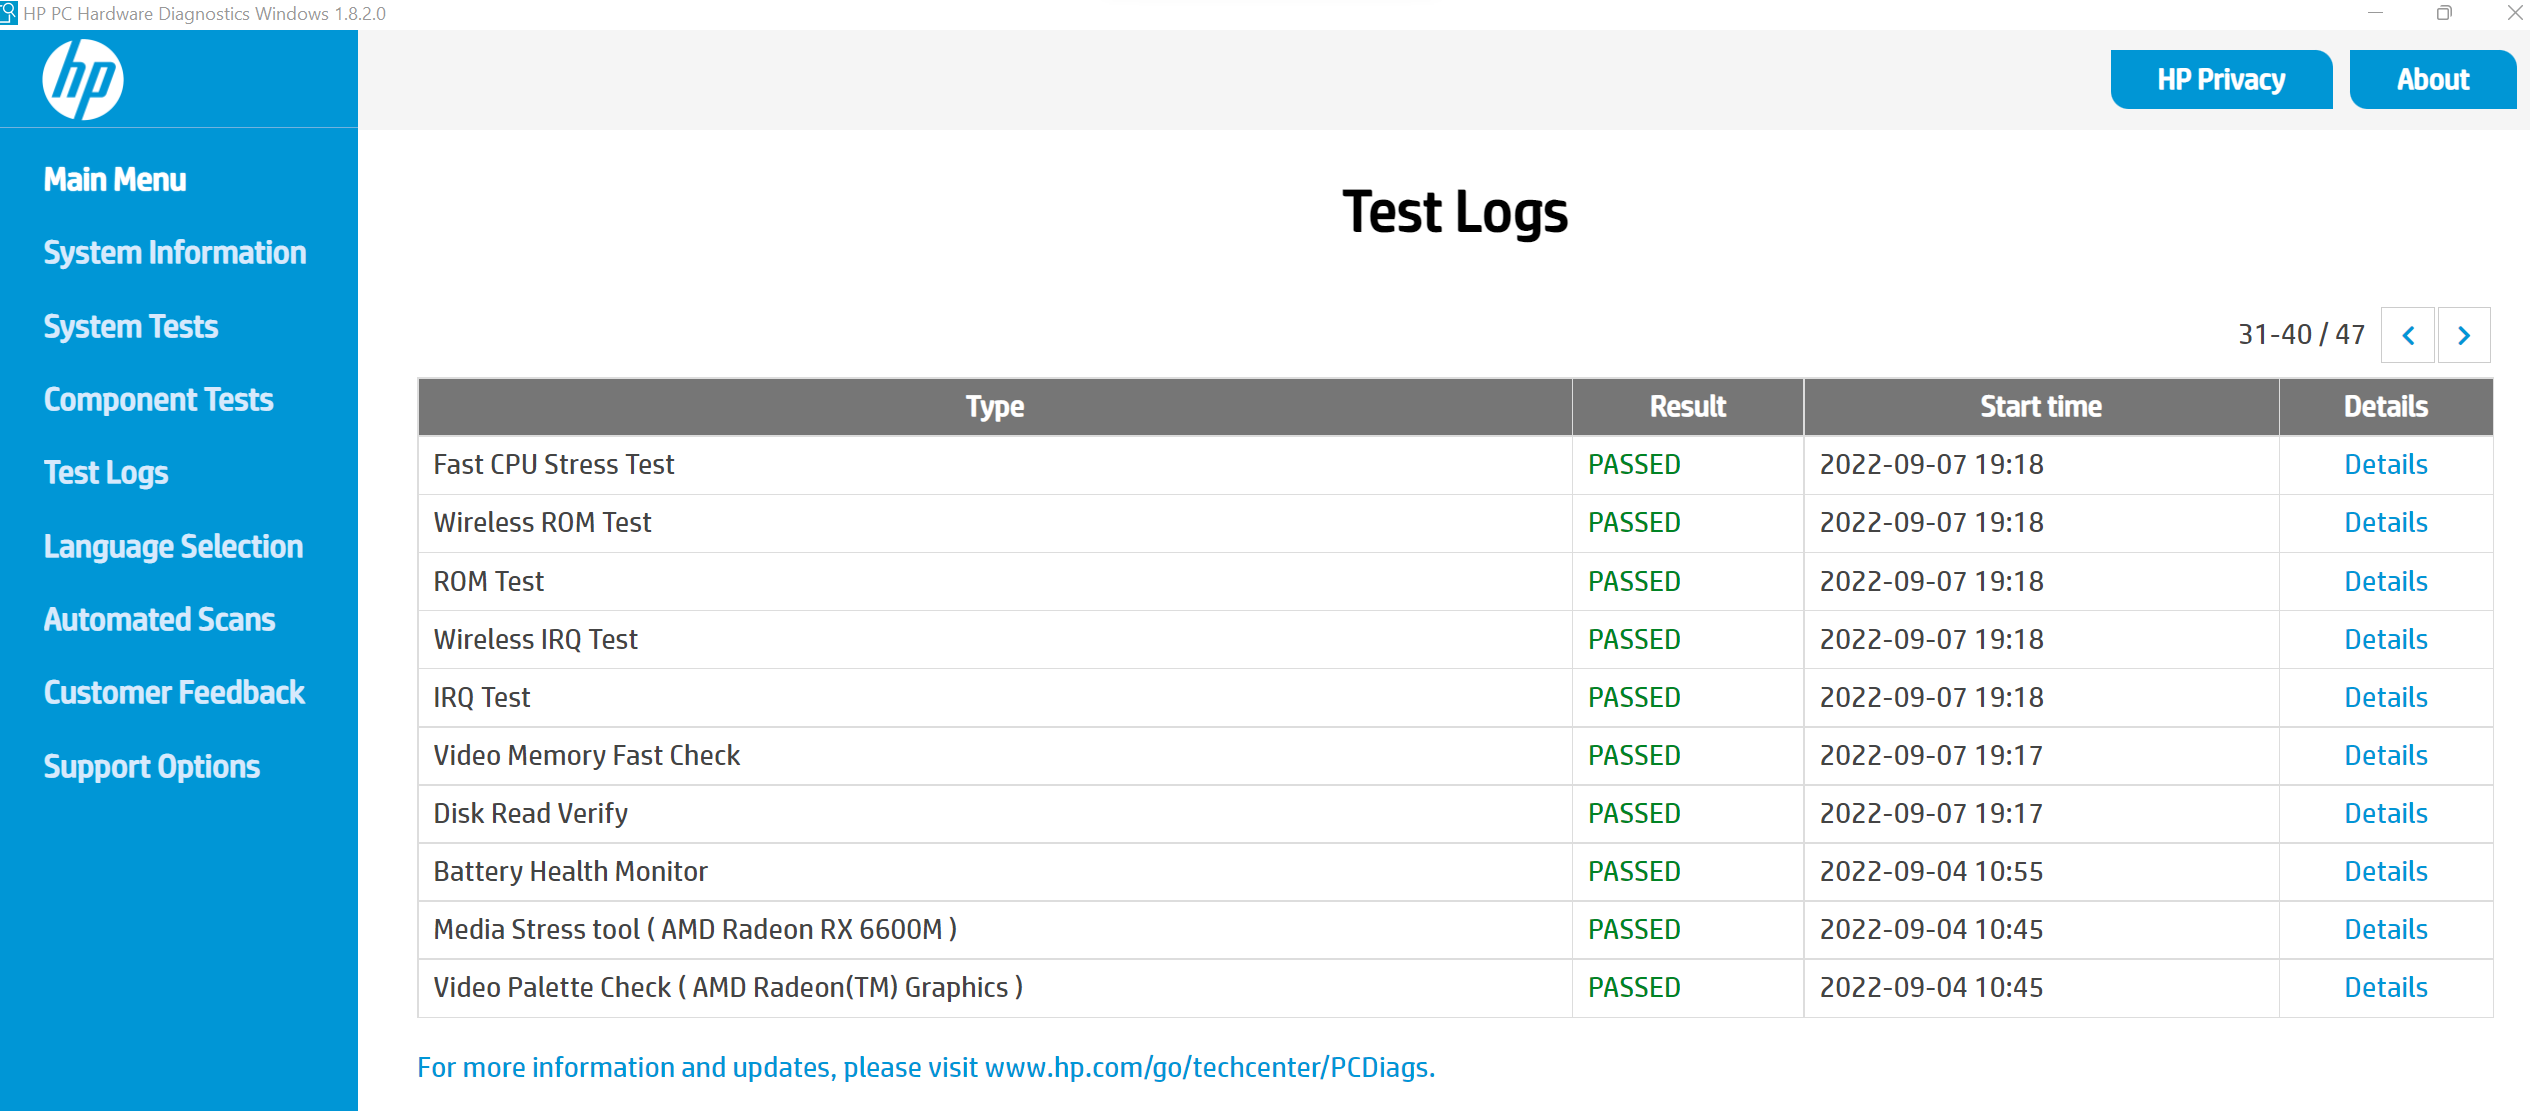
Task: Click the Type column header
Action: [x=994, y=407]
